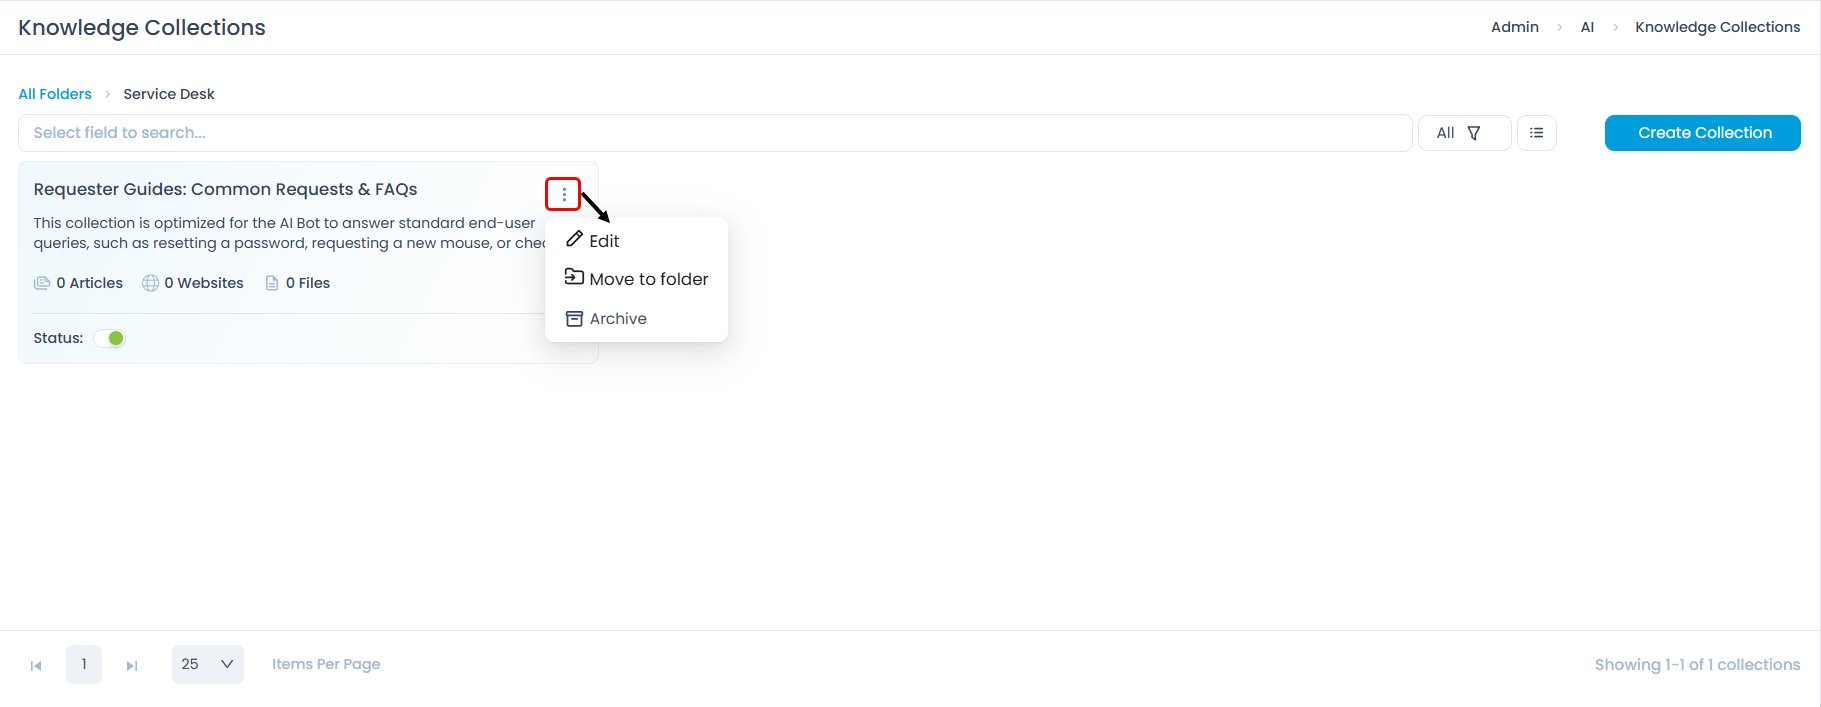
Task: Go to last page arrow
Action: coord(132,665)
